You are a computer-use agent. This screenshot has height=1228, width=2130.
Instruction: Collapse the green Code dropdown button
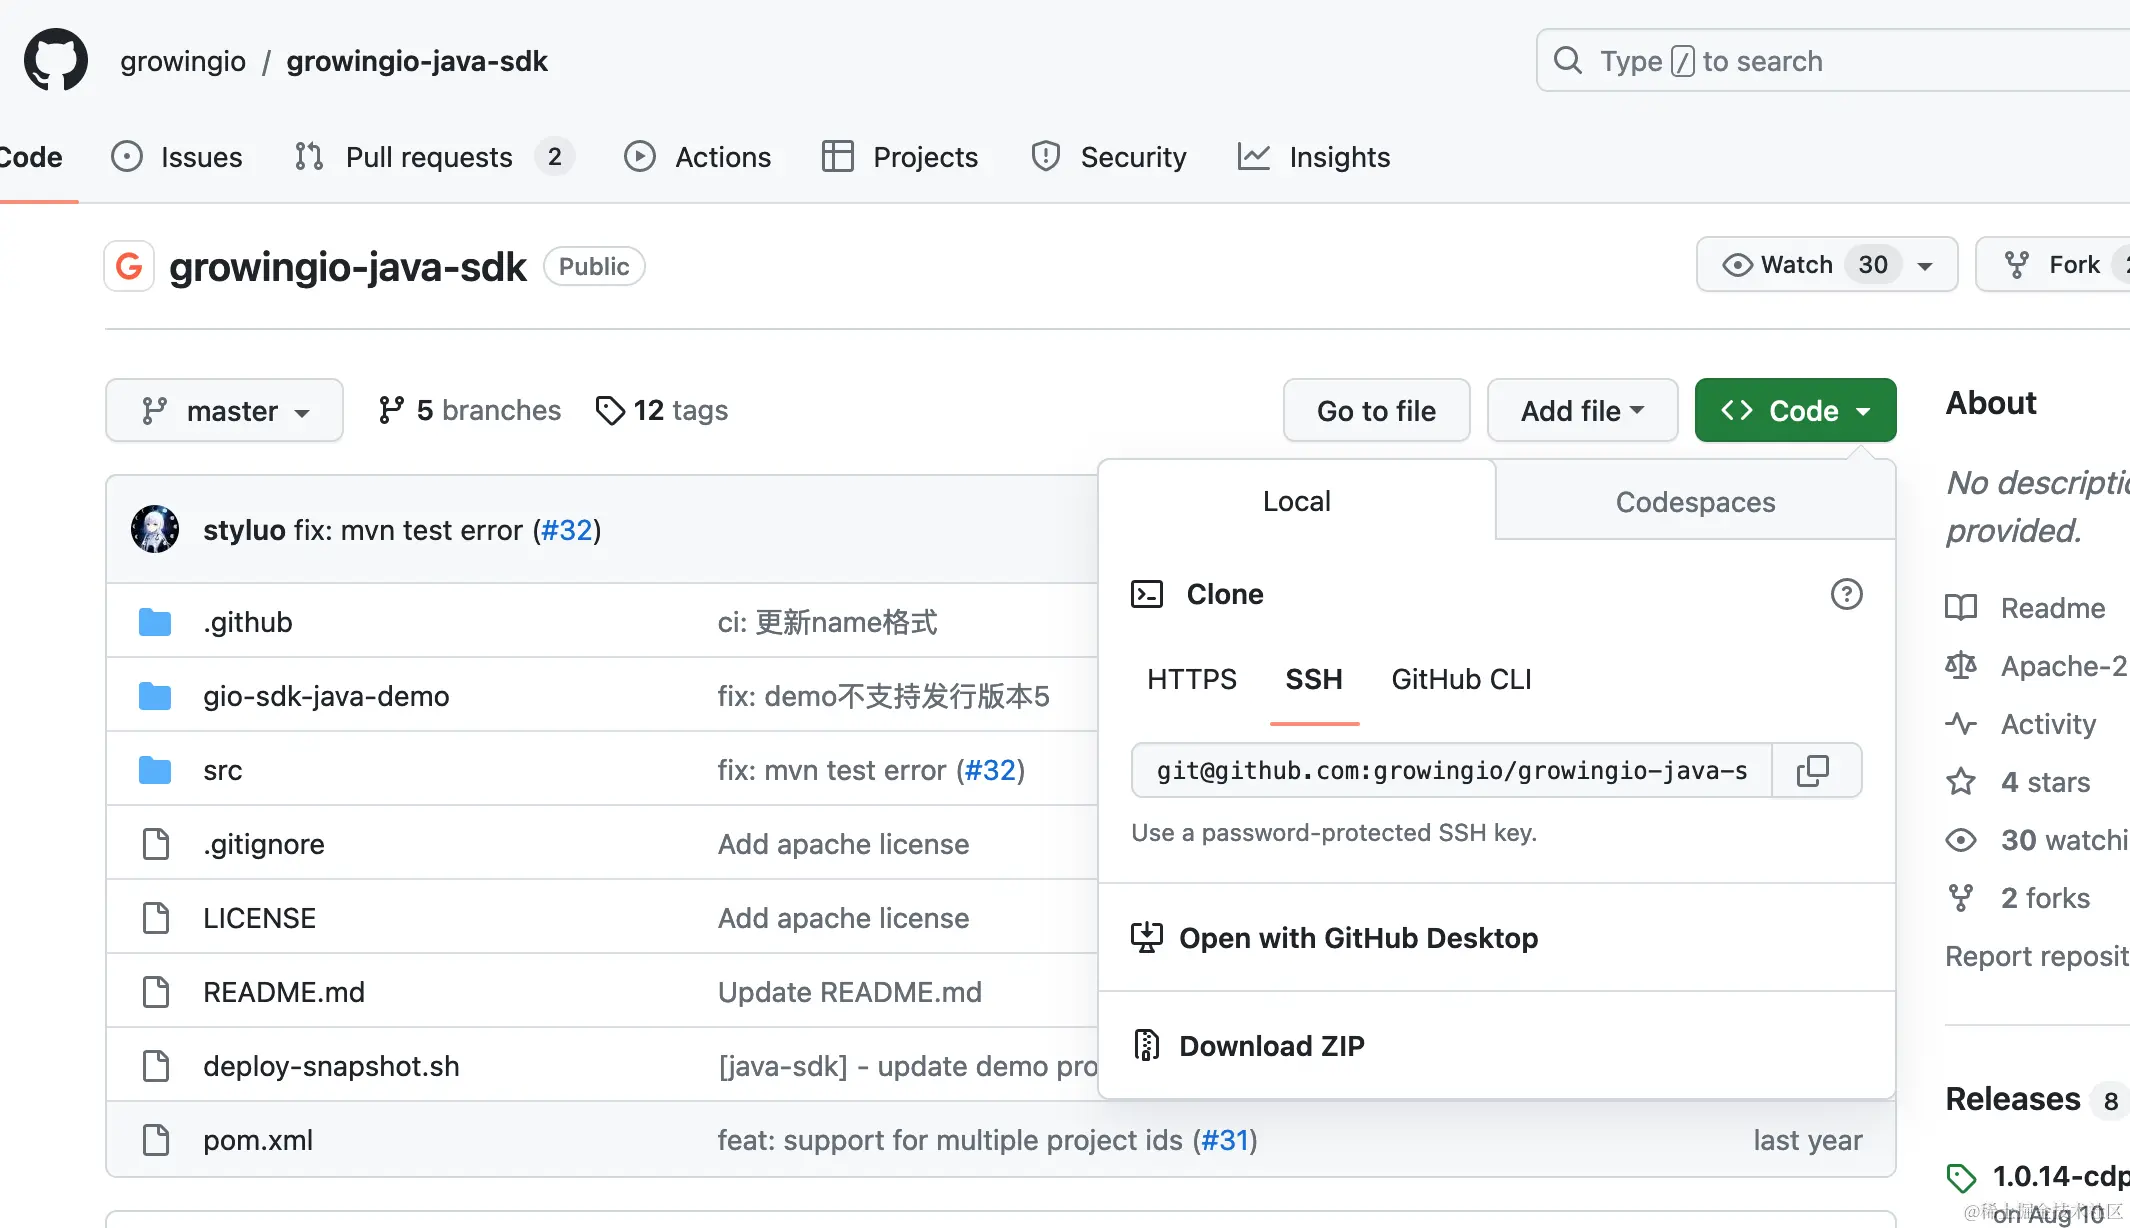coord(1795,410)
